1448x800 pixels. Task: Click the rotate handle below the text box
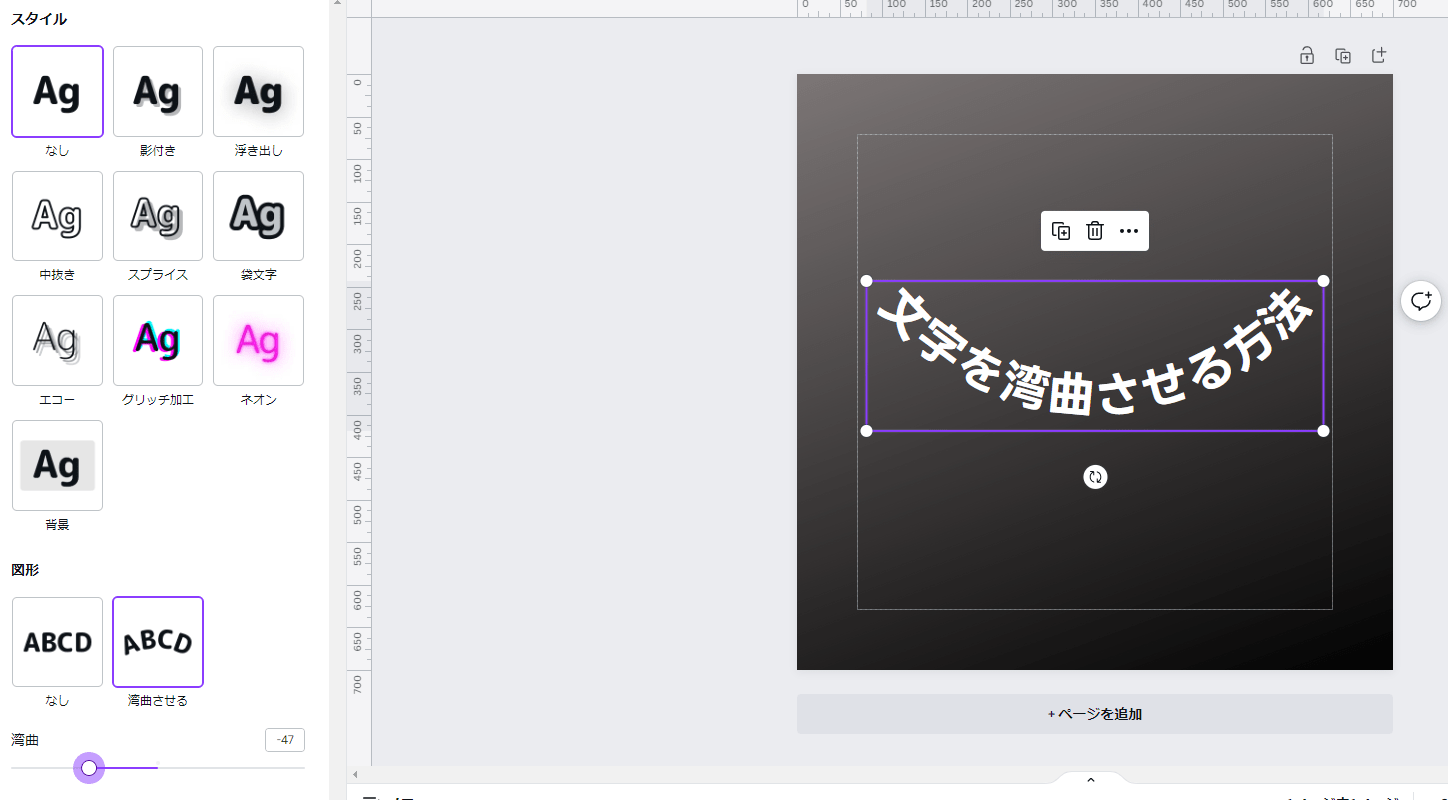[1095, 477]
